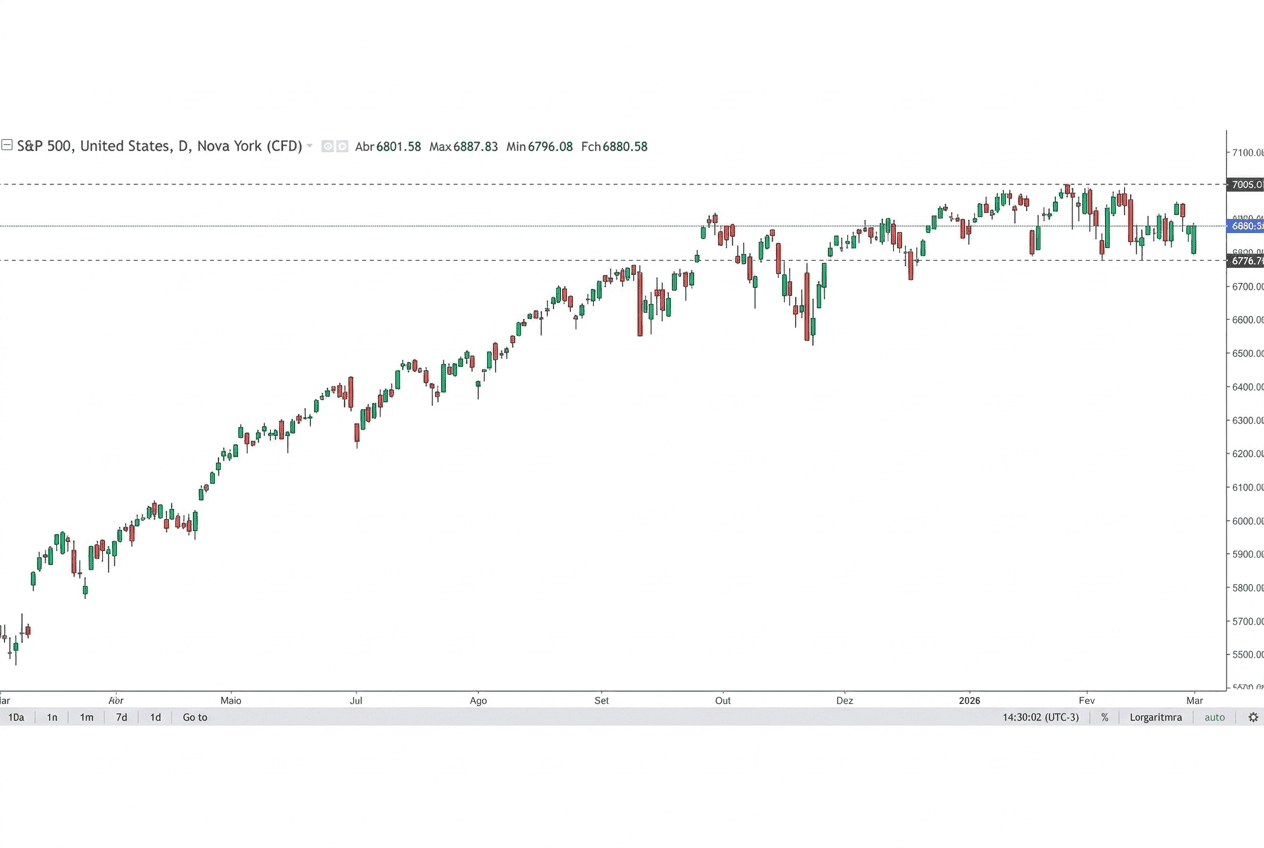Click the blue 6880 current price label

click(x=1246, y=226)
